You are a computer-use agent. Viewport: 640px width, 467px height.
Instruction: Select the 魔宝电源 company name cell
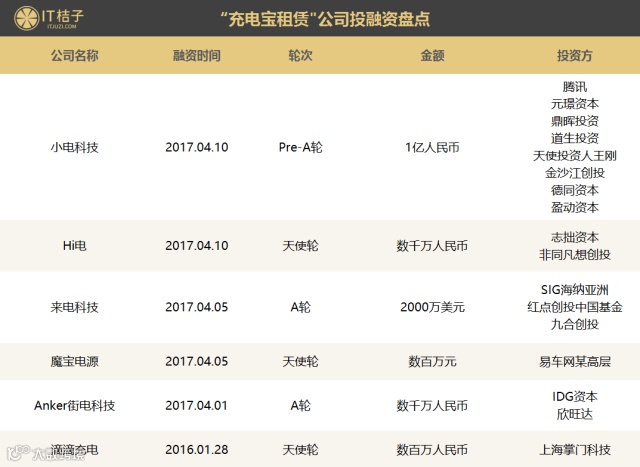74,361
